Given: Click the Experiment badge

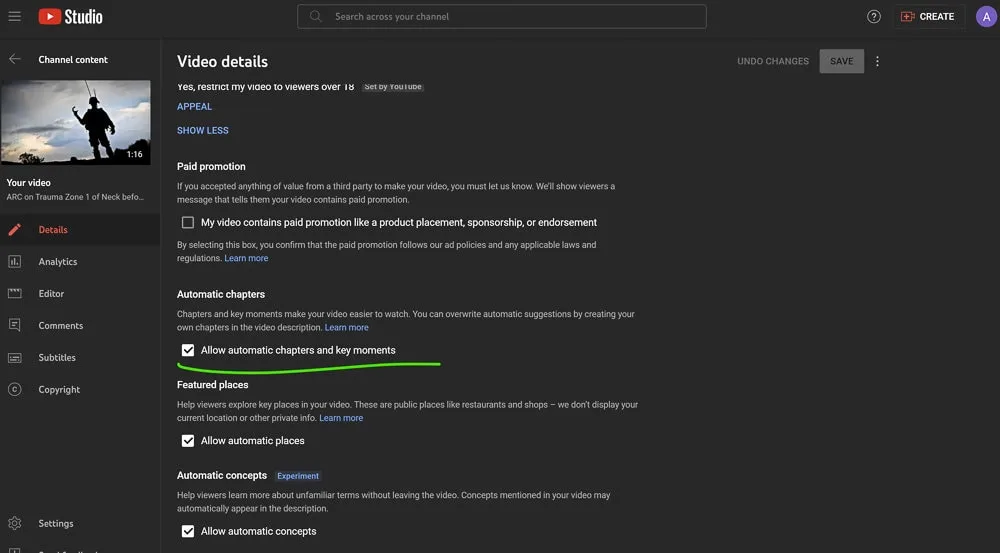Looking at the screenshot, I should pos(298,476).
